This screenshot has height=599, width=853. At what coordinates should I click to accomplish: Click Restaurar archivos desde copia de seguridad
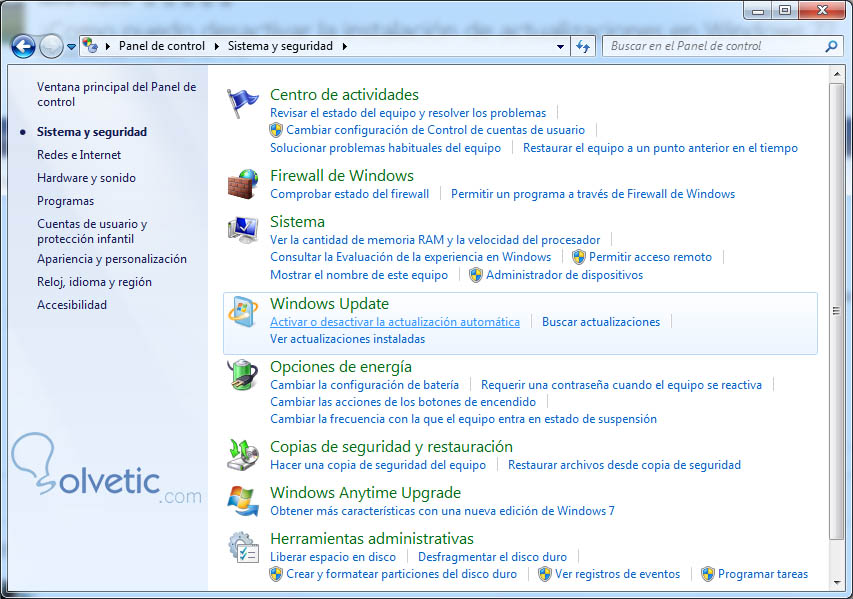tap(625, 465)
